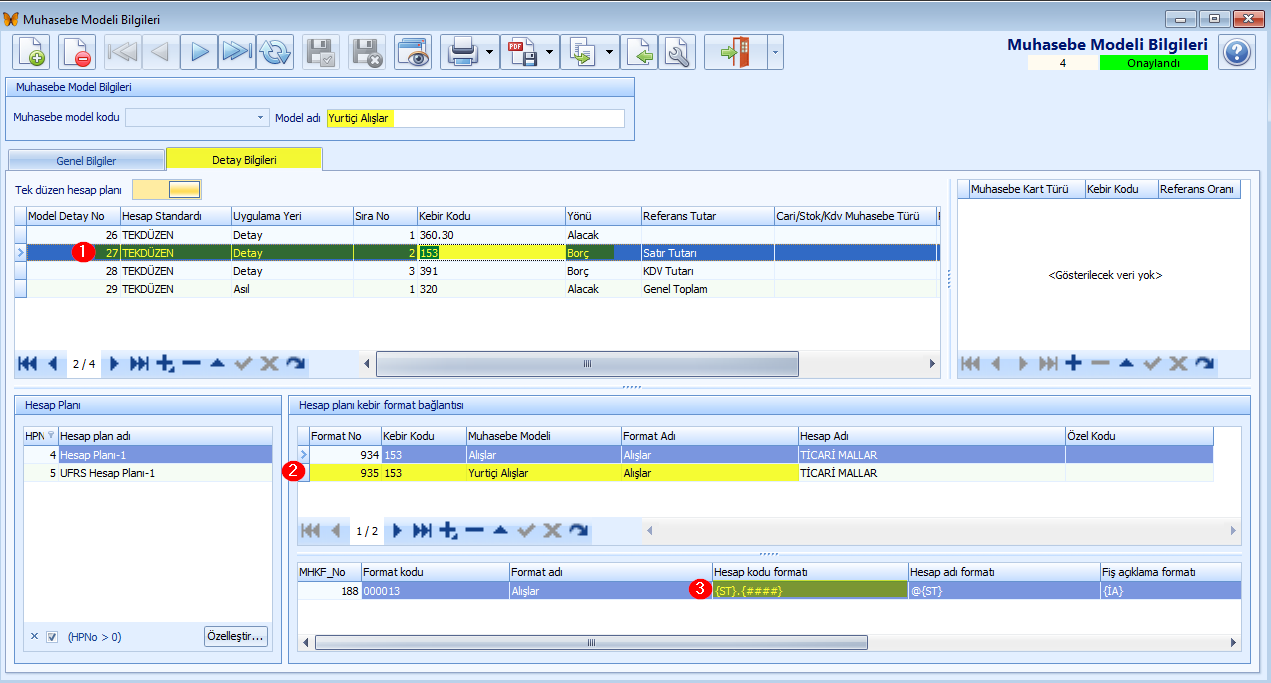Viewport: 1271px width, 683px height.
Task: Delete the record using the red-minus page icon
Action: coord(77,53)
